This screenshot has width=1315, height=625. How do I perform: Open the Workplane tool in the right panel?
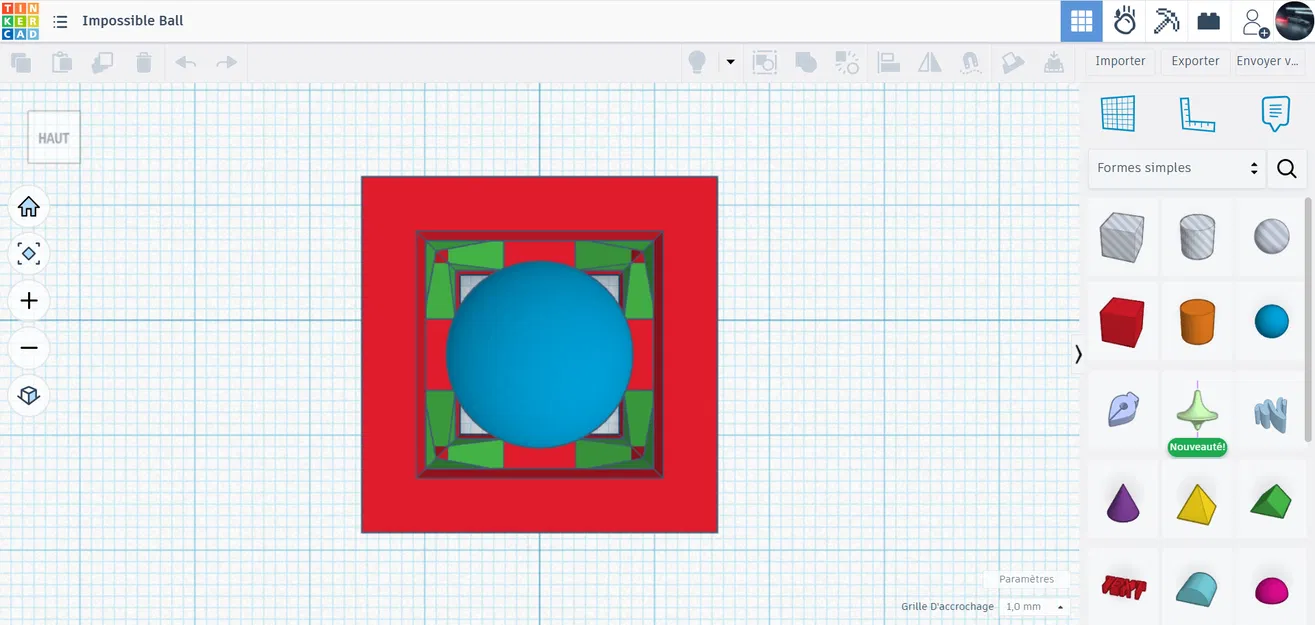(1119, 113)
